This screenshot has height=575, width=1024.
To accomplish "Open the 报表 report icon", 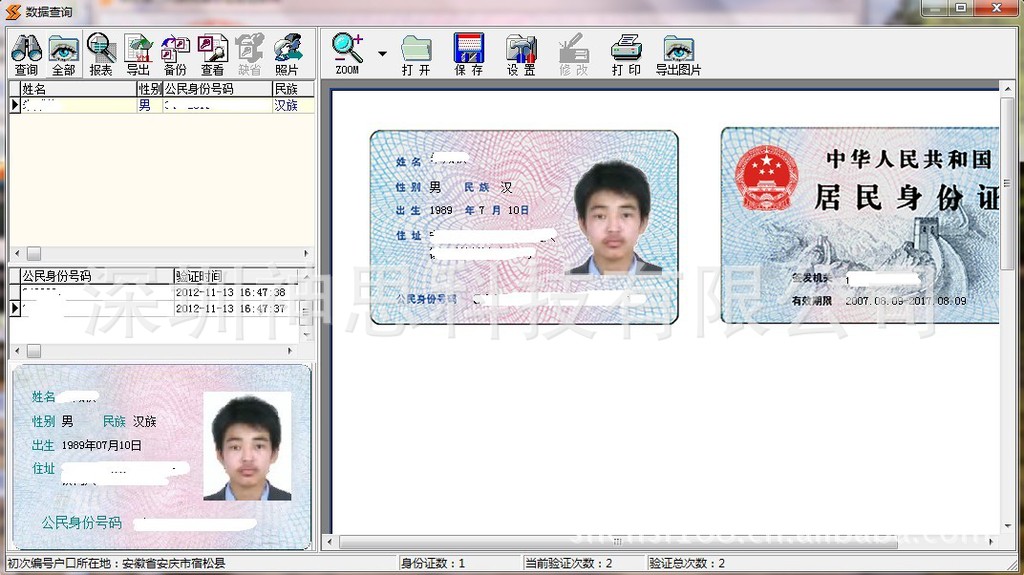I will [101, 54].
